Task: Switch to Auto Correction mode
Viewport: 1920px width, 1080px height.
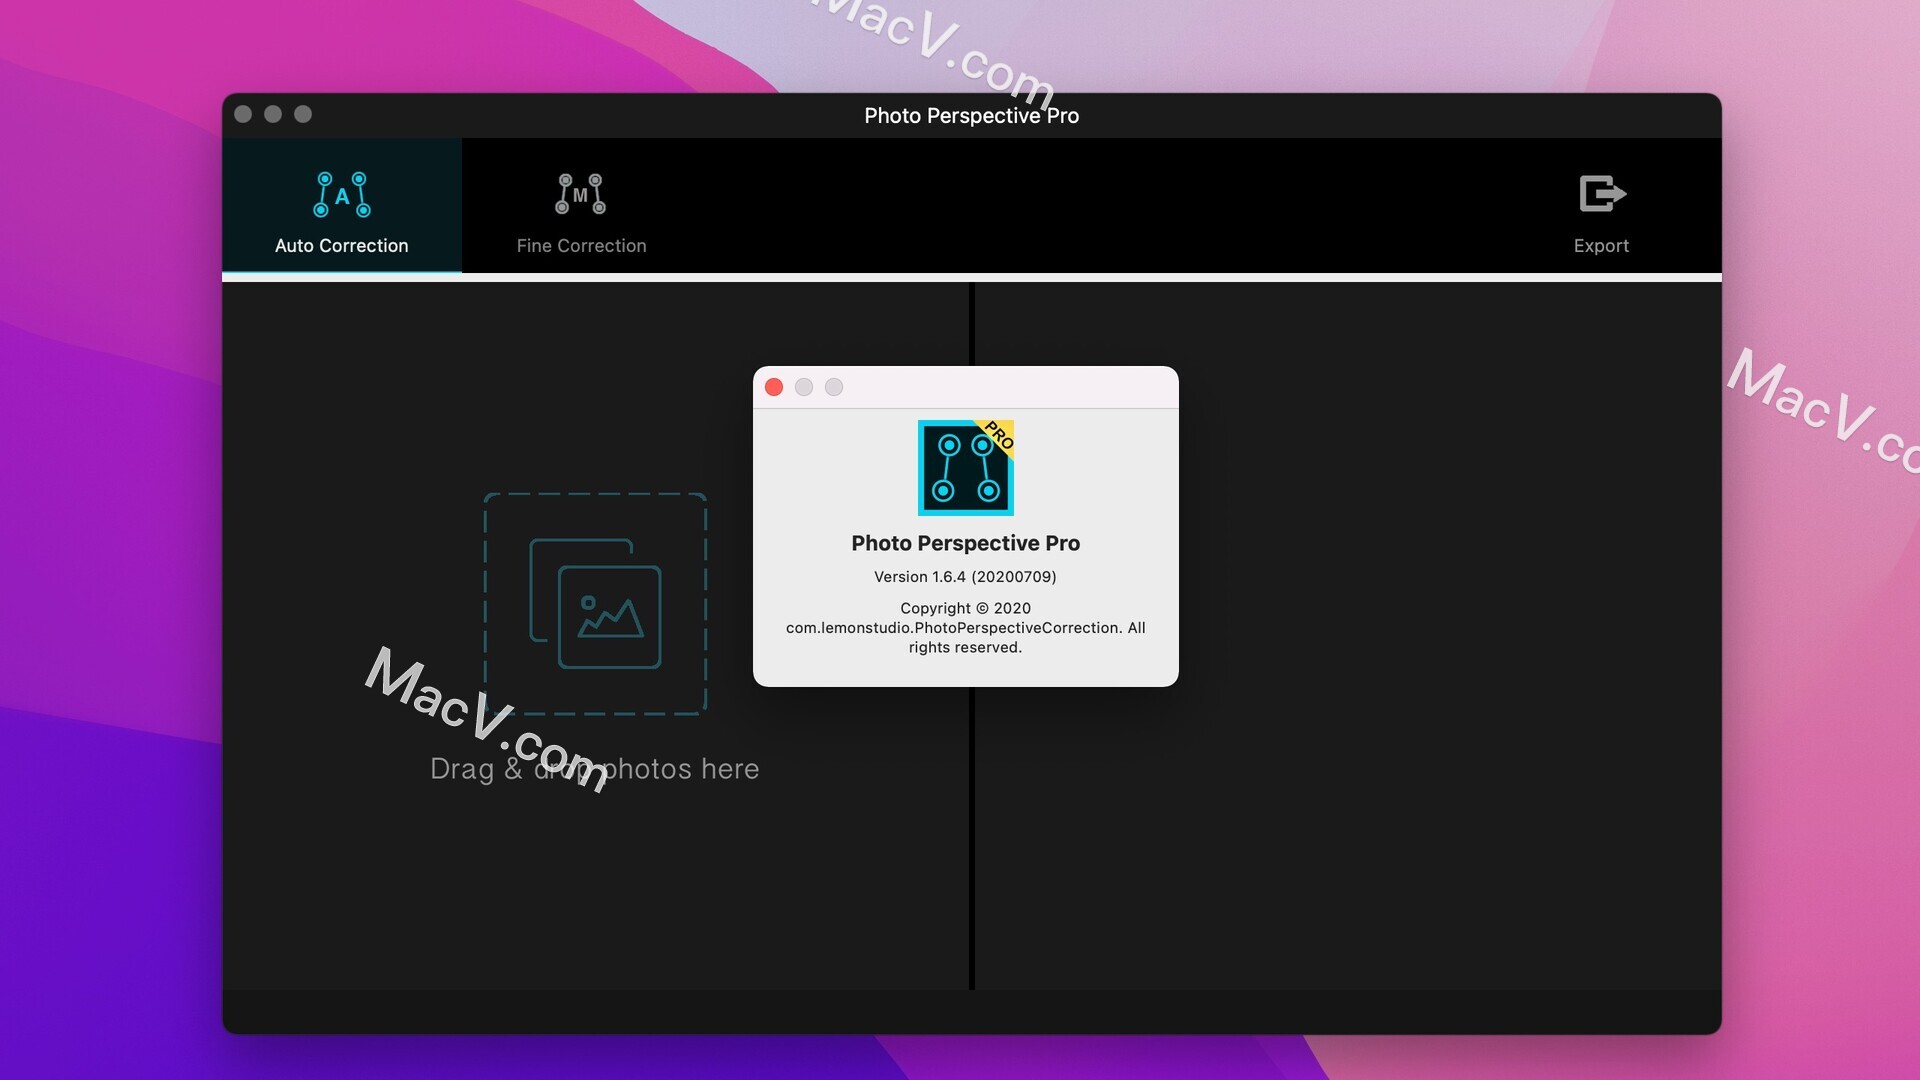Action: click(342, 207)
